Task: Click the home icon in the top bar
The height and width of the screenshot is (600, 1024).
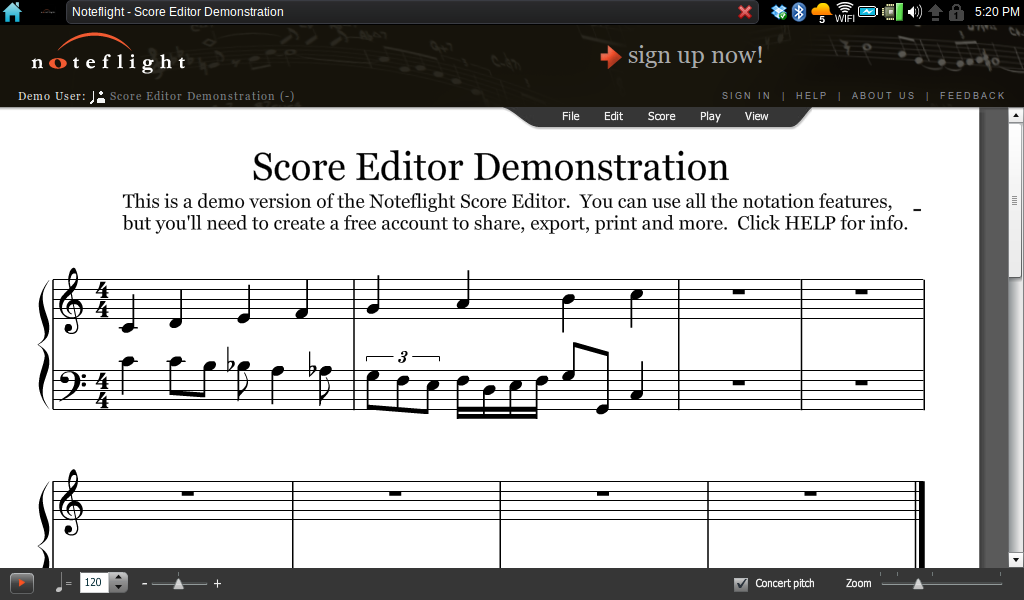Action: tap(12, 12)
